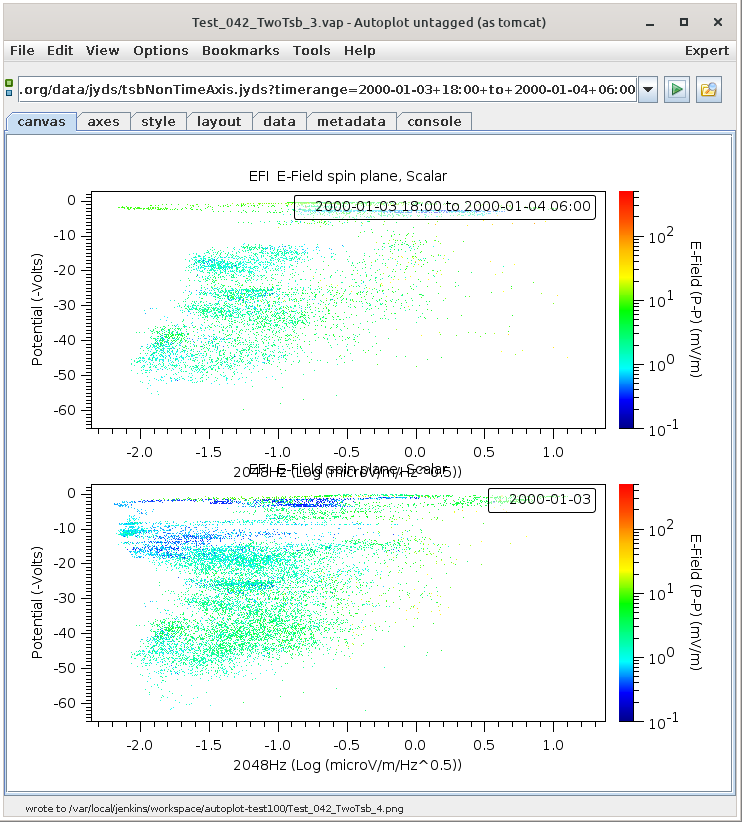Select the metadata tab
The image size is (742, 822).
coord(351,122)
